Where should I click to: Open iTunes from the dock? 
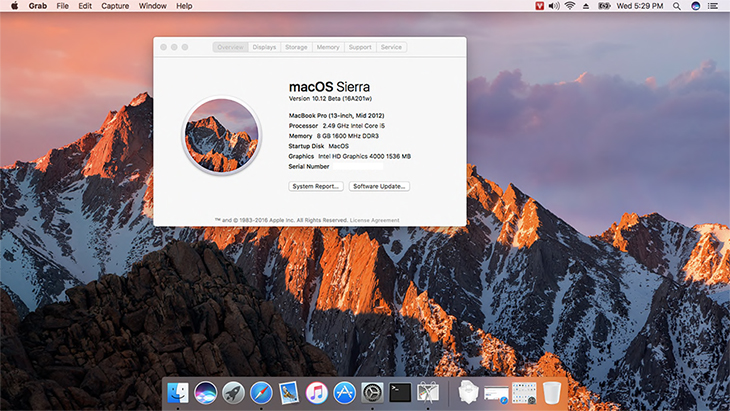317,393
